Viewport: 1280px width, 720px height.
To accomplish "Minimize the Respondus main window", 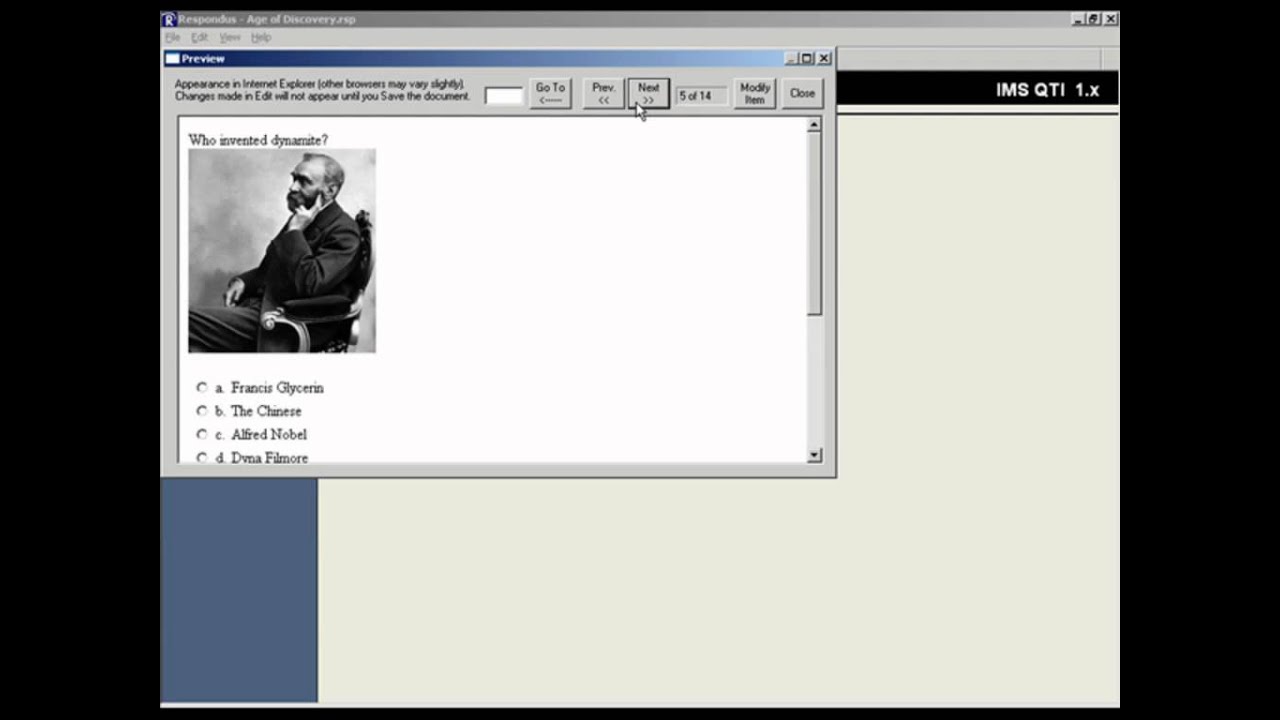I will pyautogui.click(x=1078, y=19).
